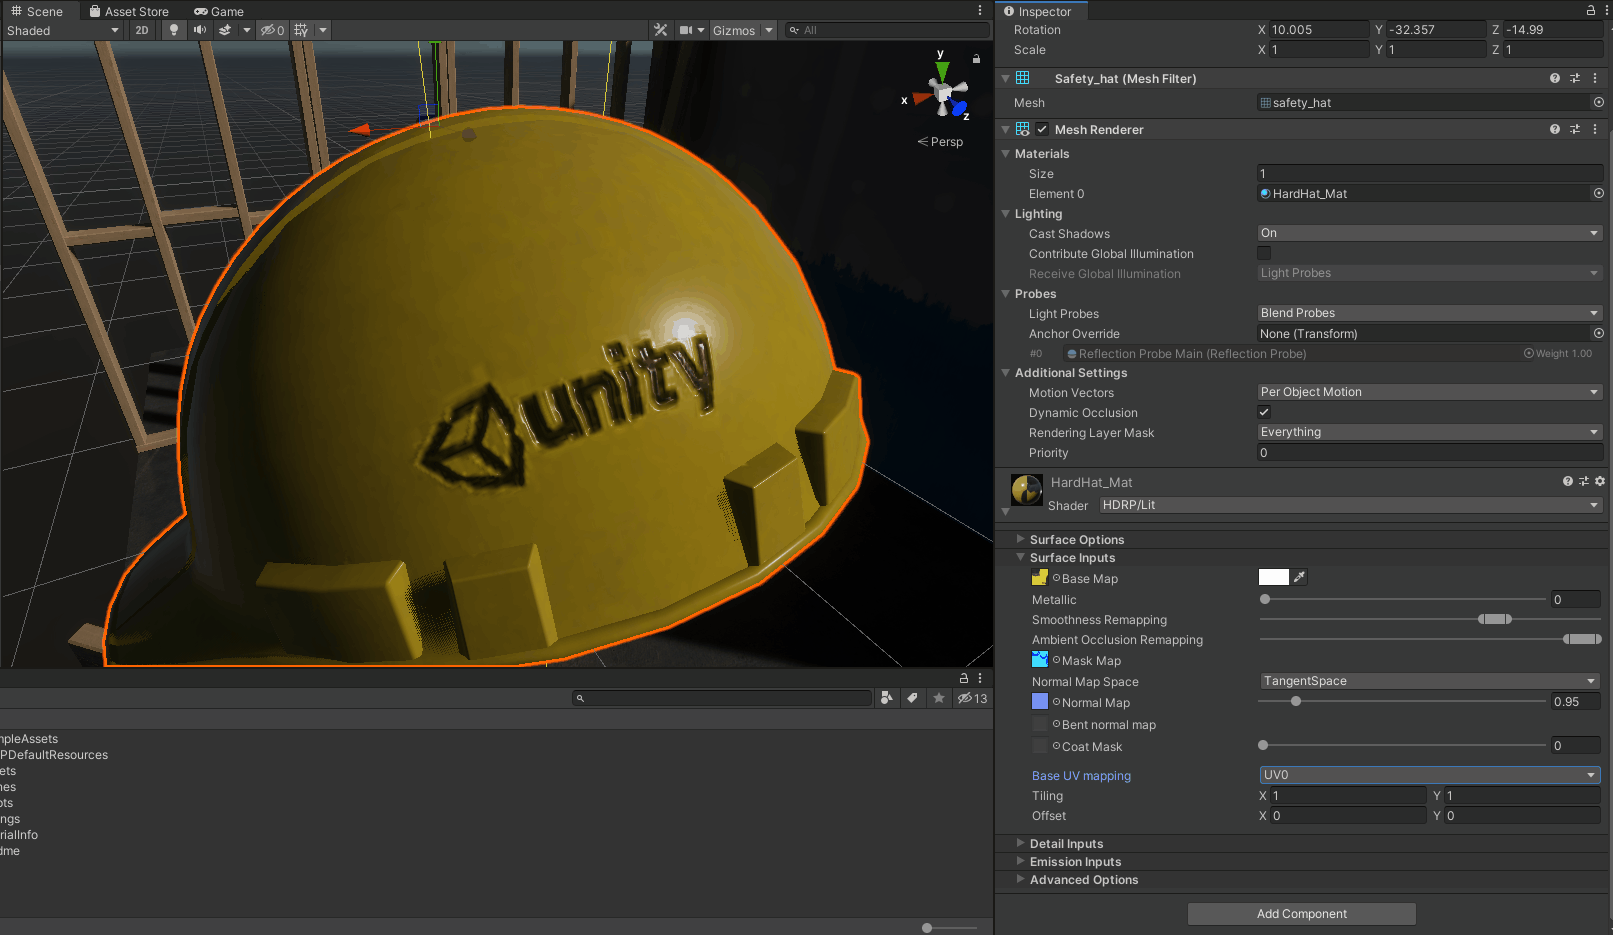Image resolution: width=1613 pixels, height=935 pixels.
Task: Toggle scene effects (skybox/fog) icon
Action: [225, 30]
